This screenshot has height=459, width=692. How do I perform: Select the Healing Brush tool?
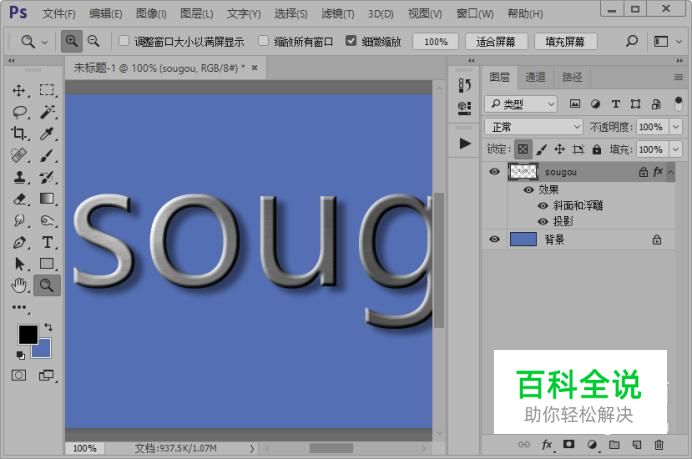19,155
